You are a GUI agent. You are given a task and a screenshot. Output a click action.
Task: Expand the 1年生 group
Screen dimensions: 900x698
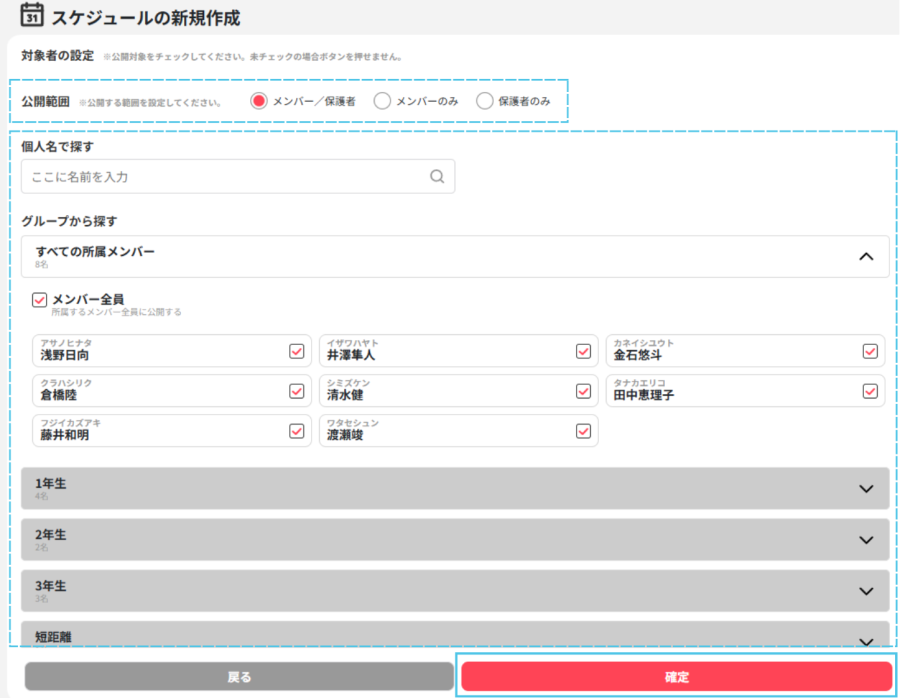(866, 489)
